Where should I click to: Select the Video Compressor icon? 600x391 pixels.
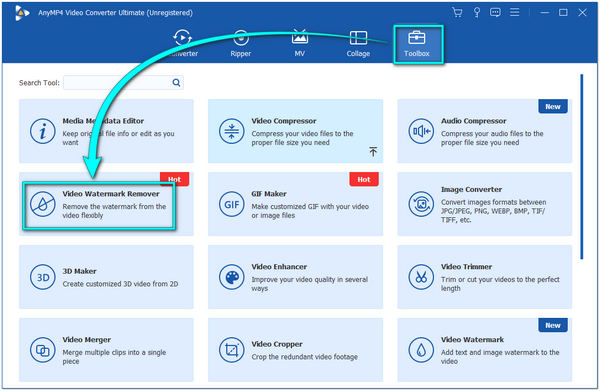coord(232,131)
